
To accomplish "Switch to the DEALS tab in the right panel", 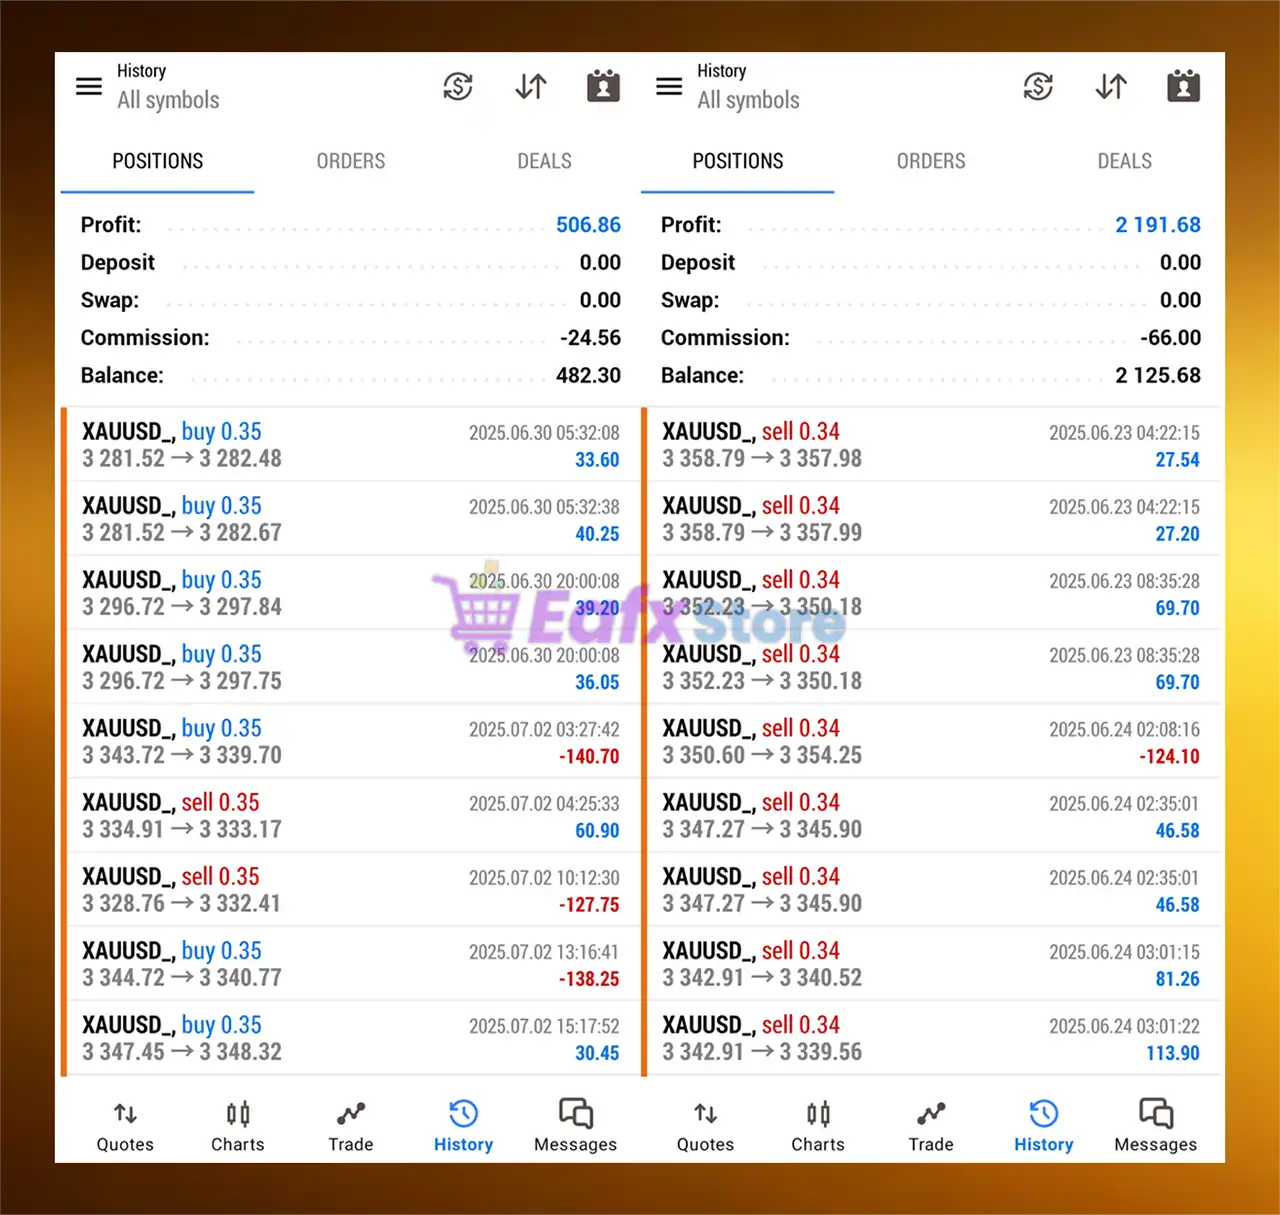I will pos(1124,161).
